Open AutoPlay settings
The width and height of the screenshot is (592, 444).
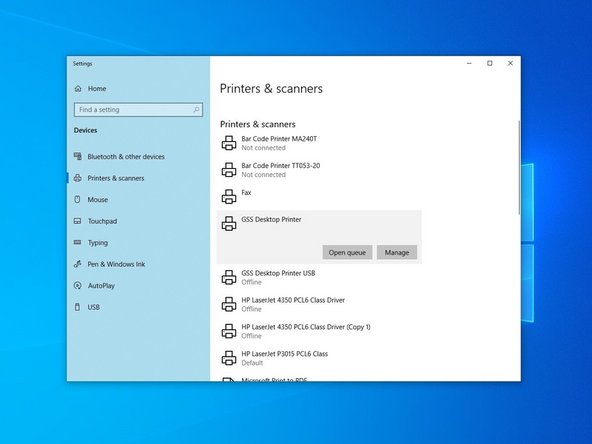(x=101, y=286)
